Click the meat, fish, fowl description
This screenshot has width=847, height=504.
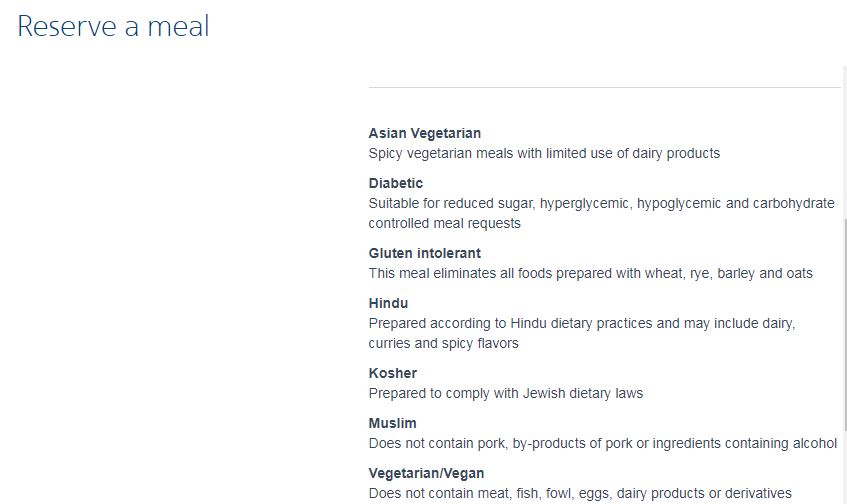tap(580, 493)
